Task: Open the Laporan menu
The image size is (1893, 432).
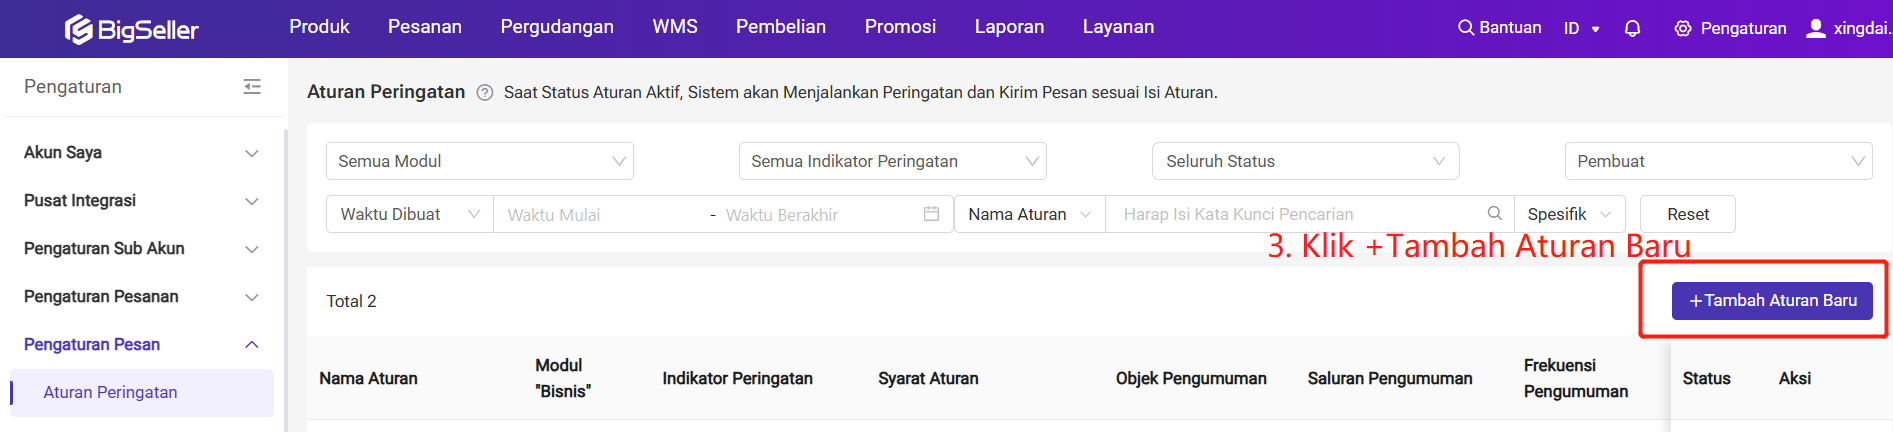Action: [1009, 27]
